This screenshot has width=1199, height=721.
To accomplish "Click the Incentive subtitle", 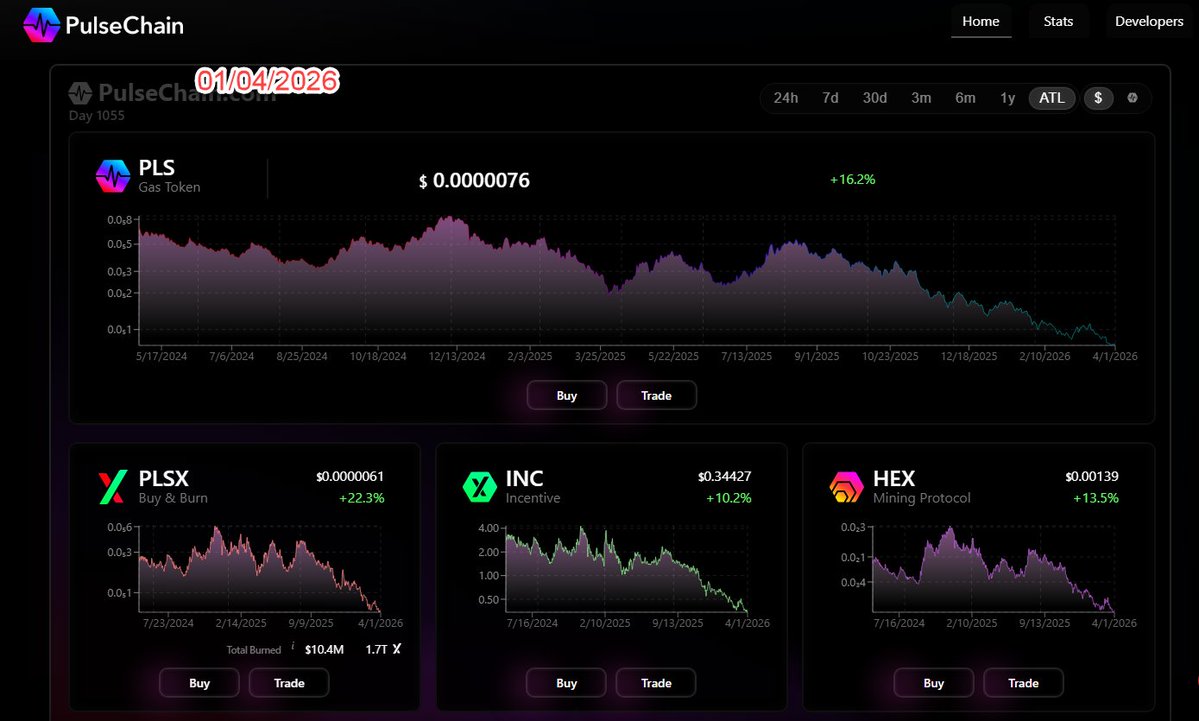I will pos(533,498).
